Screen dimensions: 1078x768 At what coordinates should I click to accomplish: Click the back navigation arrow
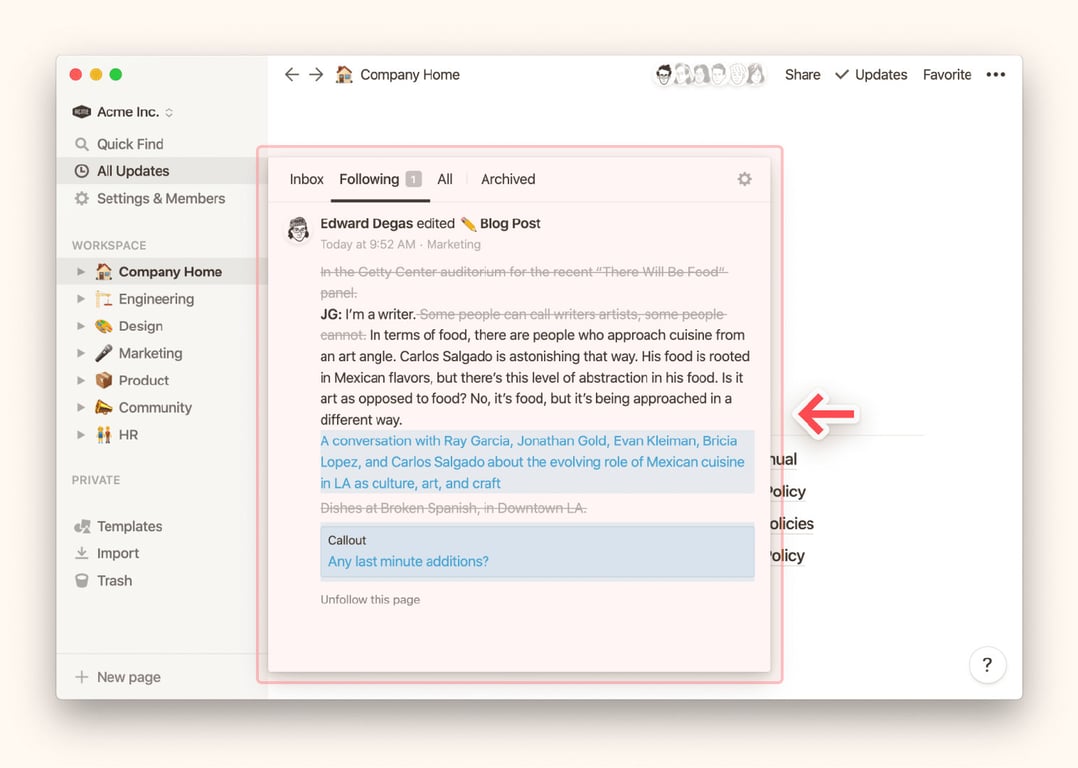(x=291, y=75)
